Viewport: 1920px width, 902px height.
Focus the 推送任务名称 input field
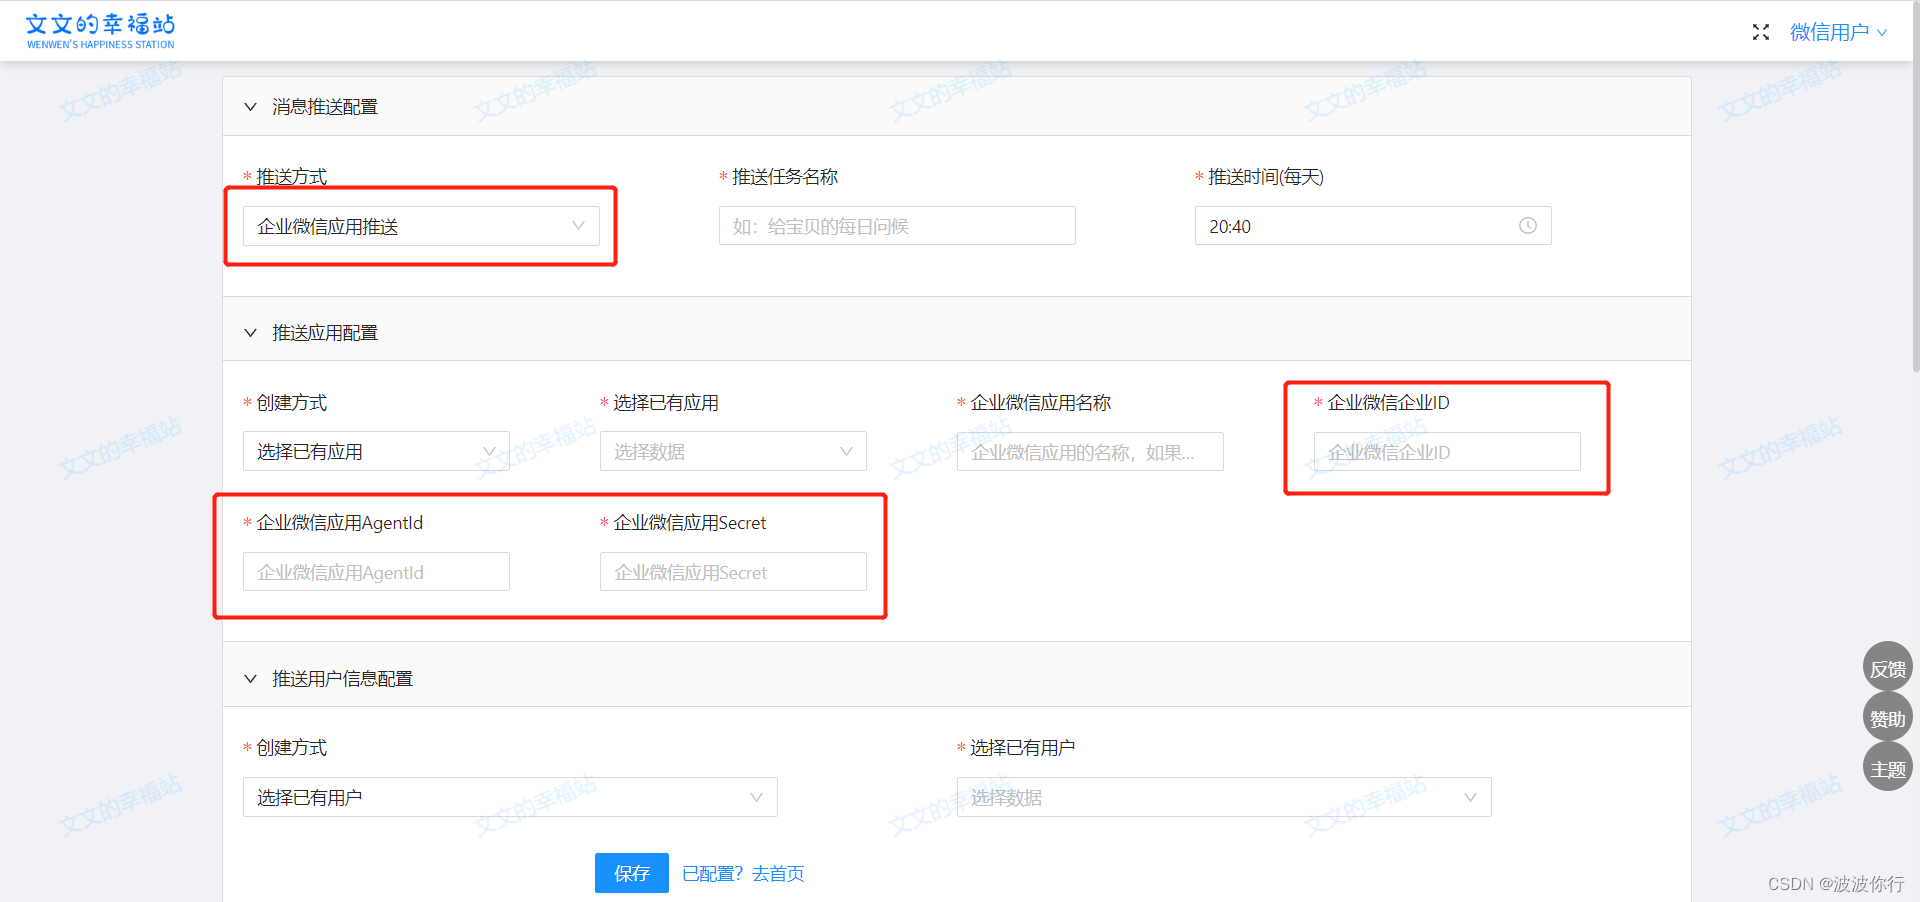897,226
